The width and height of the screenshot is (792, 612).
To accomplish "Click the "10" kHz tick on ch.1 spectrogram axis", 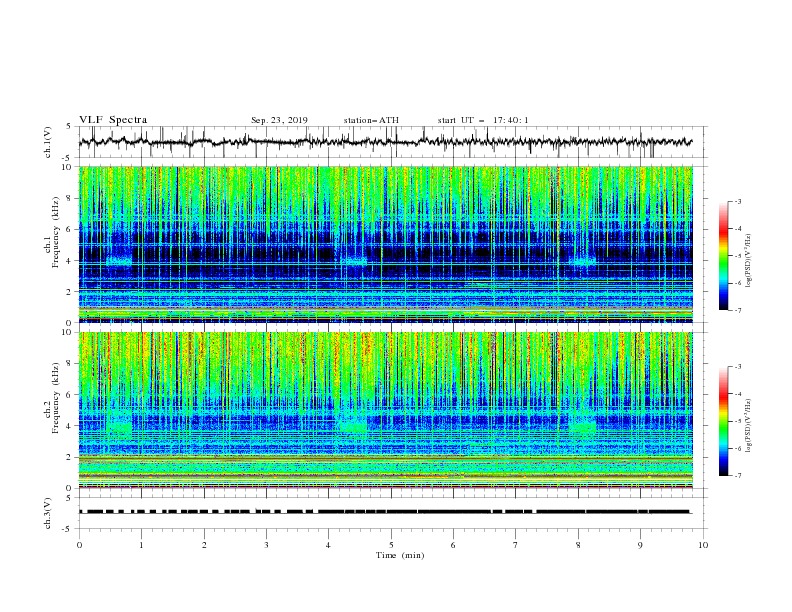I will click(x=69, y=167).
